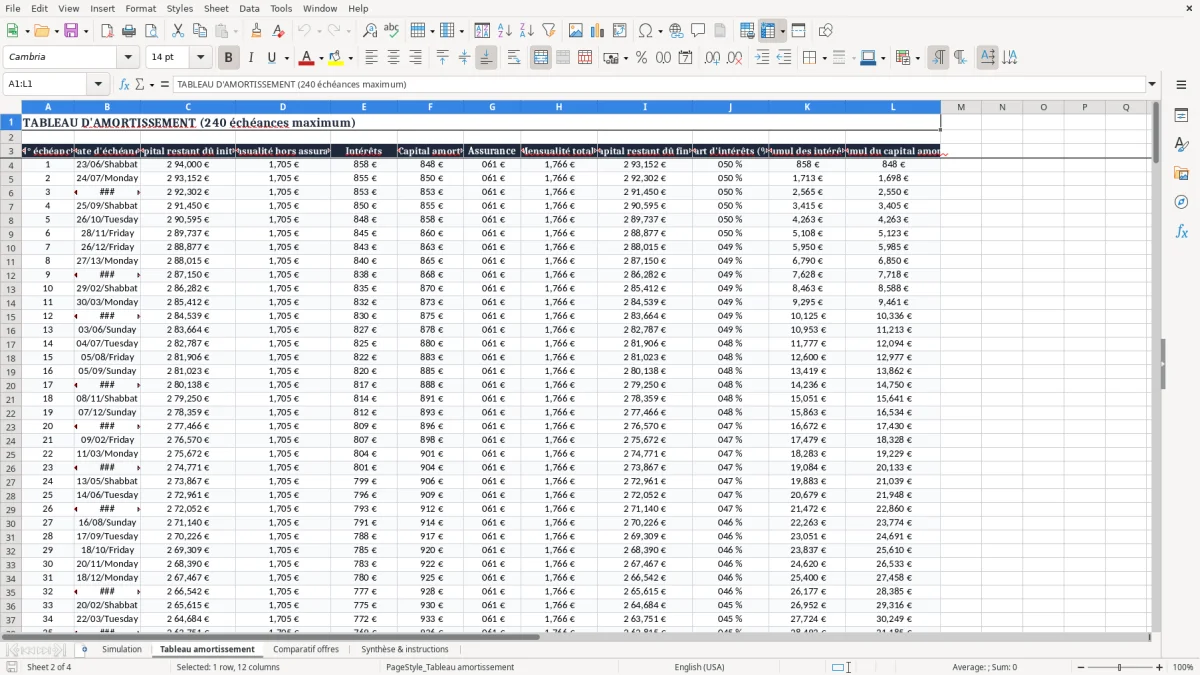
Task: Open the font color dropdown arrow
Action: click(320, 58)
